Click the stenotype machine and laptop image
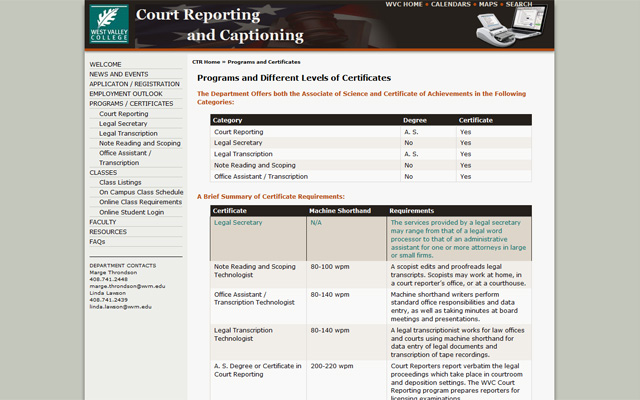 click(x=511, y=26)
